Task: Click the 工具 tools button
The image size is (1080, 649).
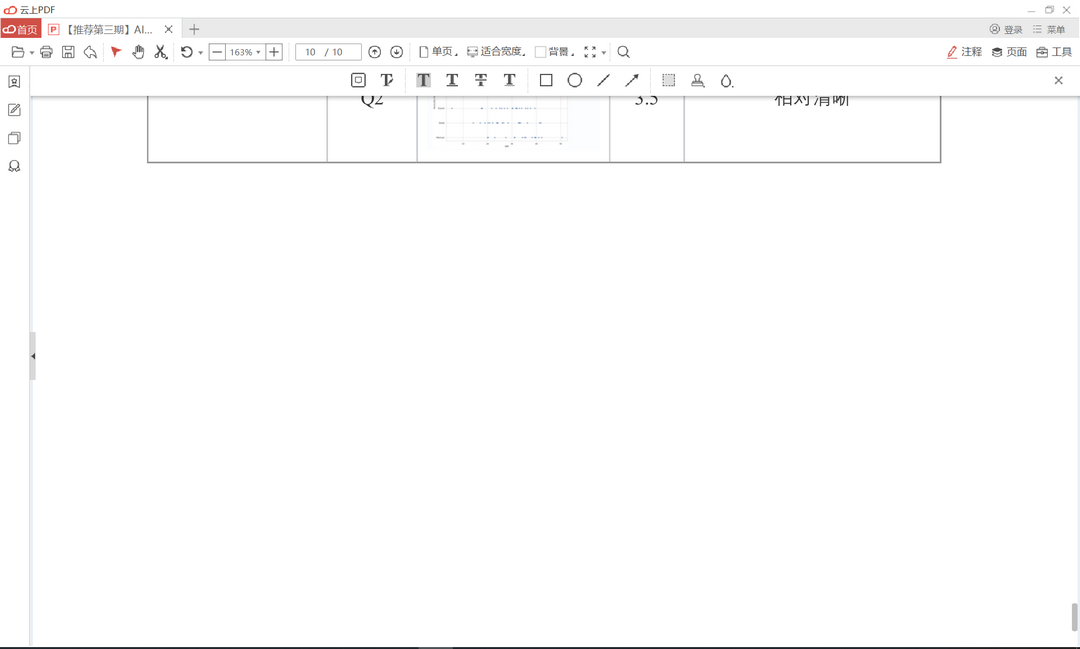Action: pyautogui.click(x=1057, y=51)
